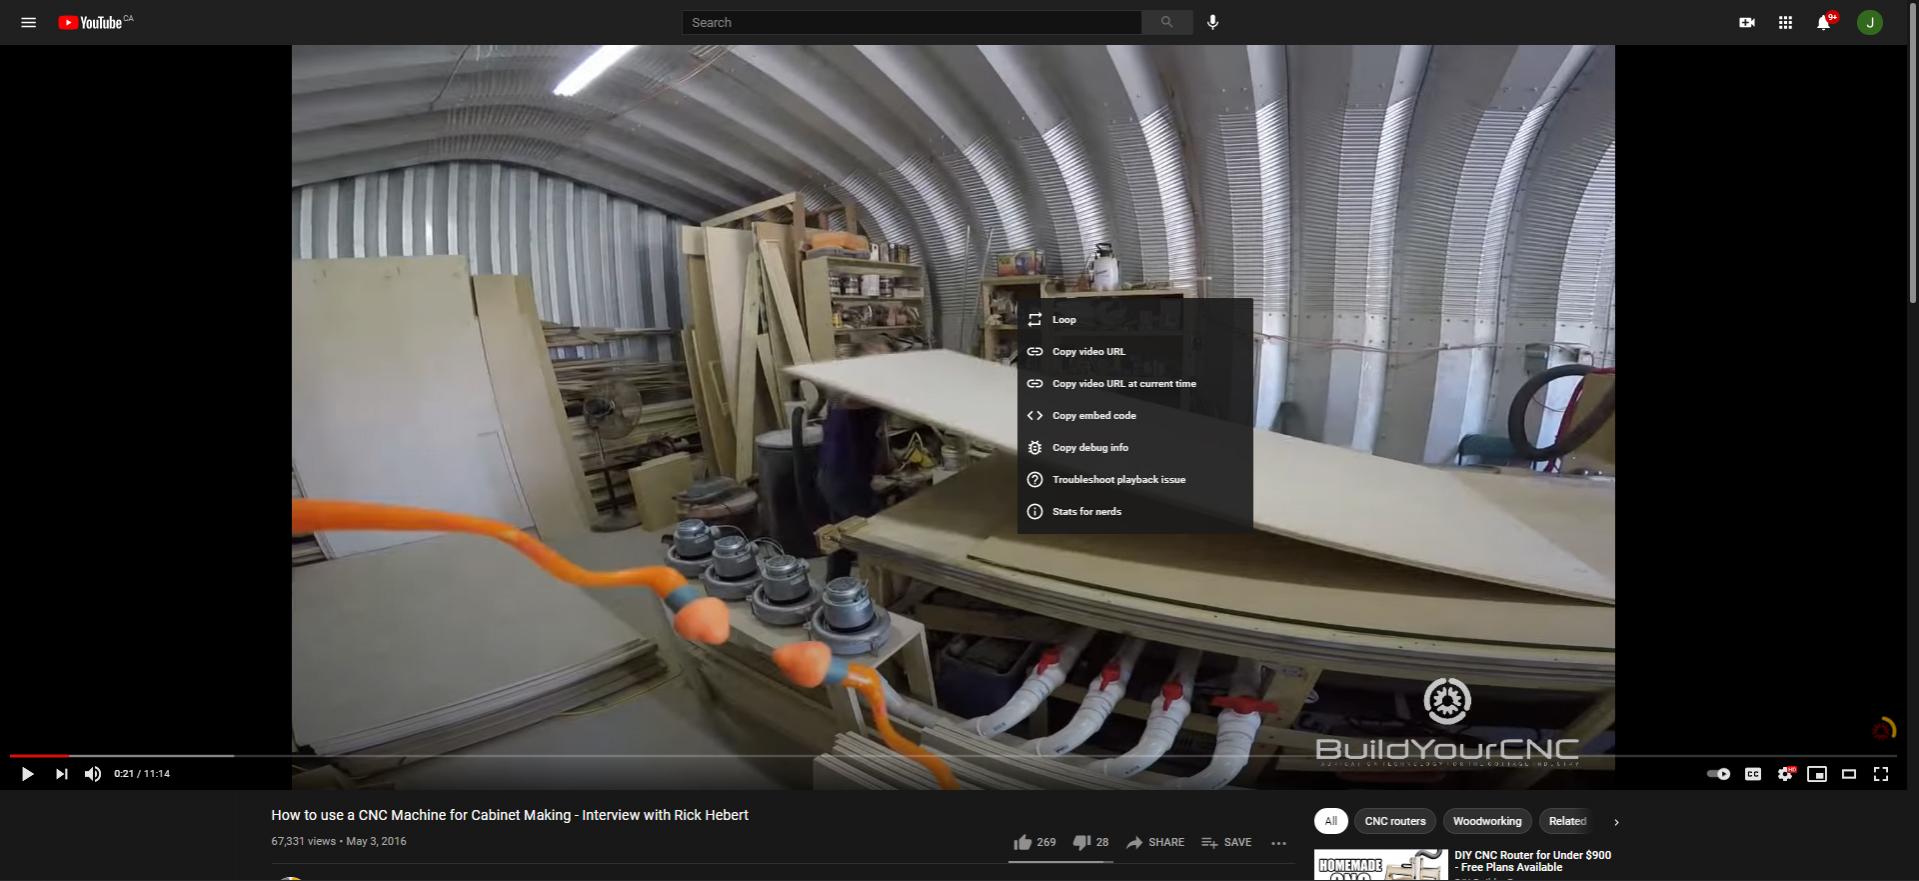Screen dimensions: 1919x881
Task: Click the SHARE button below the video
Action: click(x=1155, y=843)
